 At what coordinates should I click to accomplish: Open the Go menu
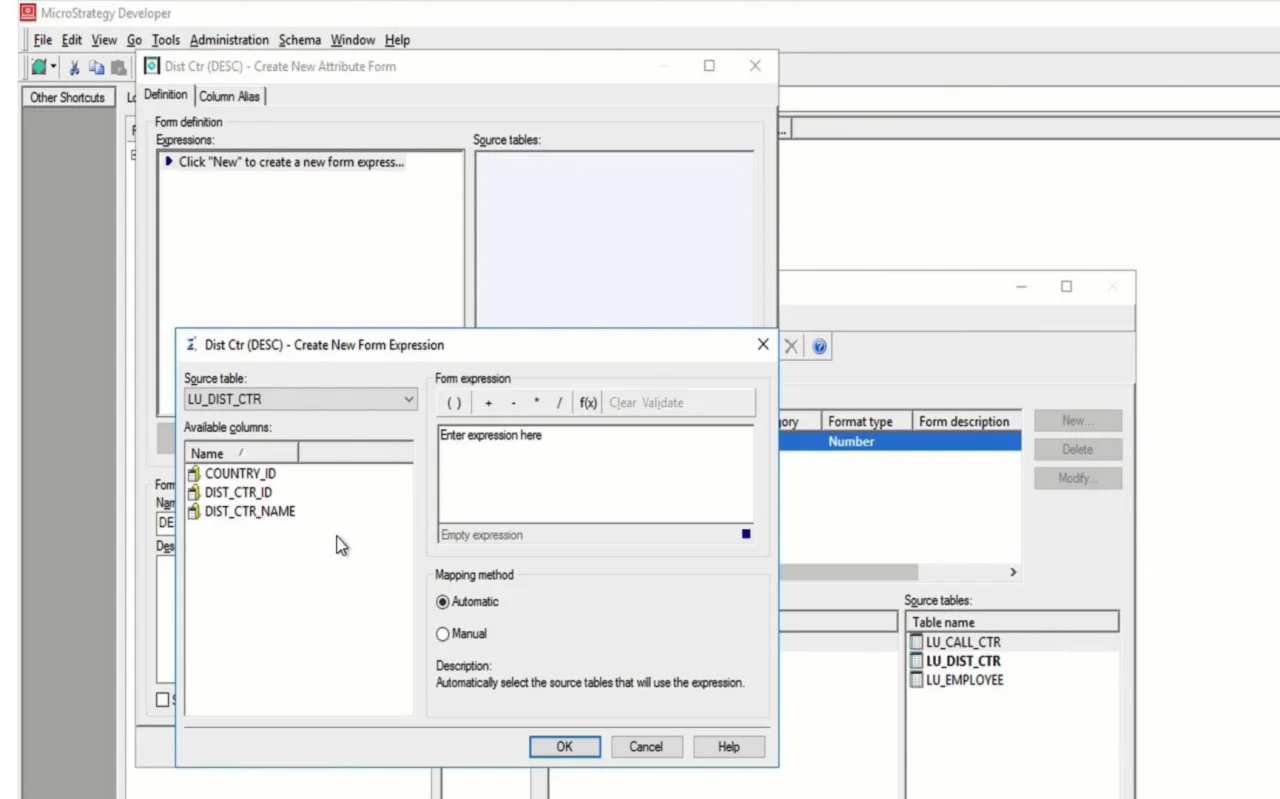[135, 40]
